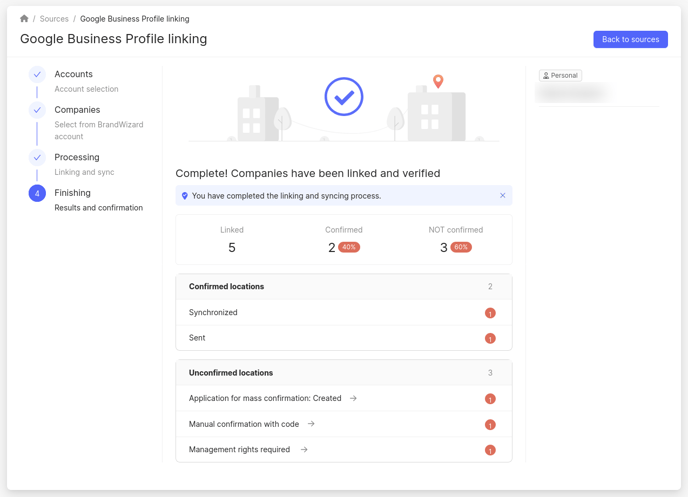
Task: Click the NOT confirmed 60% badge
Action: tap(461, 247)
